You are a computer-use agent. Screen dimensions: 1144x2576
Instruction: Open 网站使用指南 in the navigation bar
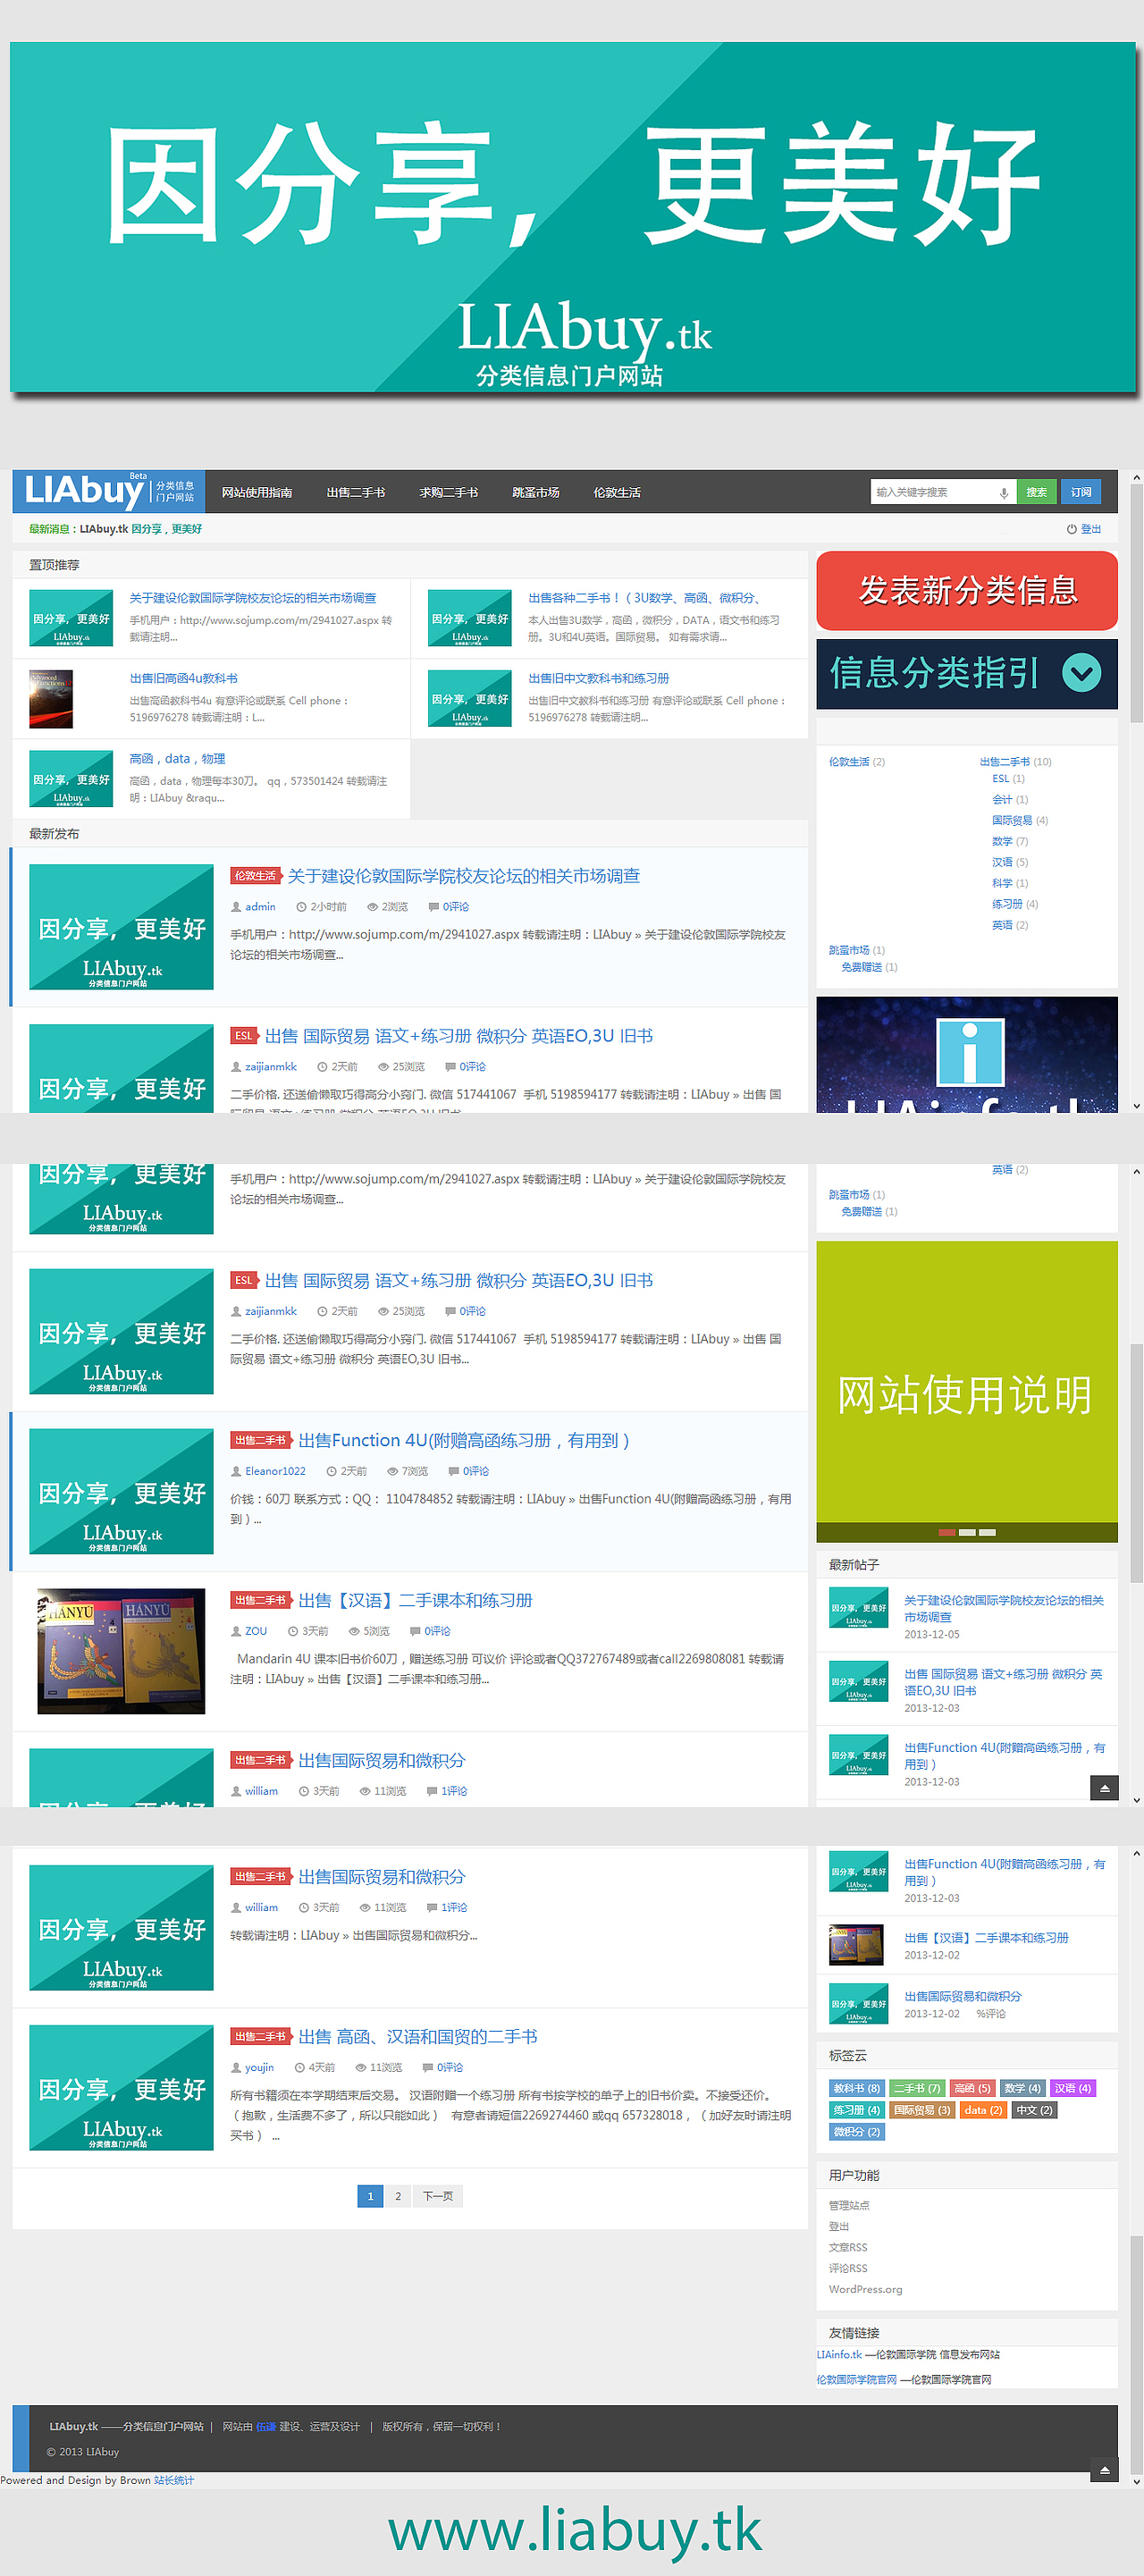(257, 493)
